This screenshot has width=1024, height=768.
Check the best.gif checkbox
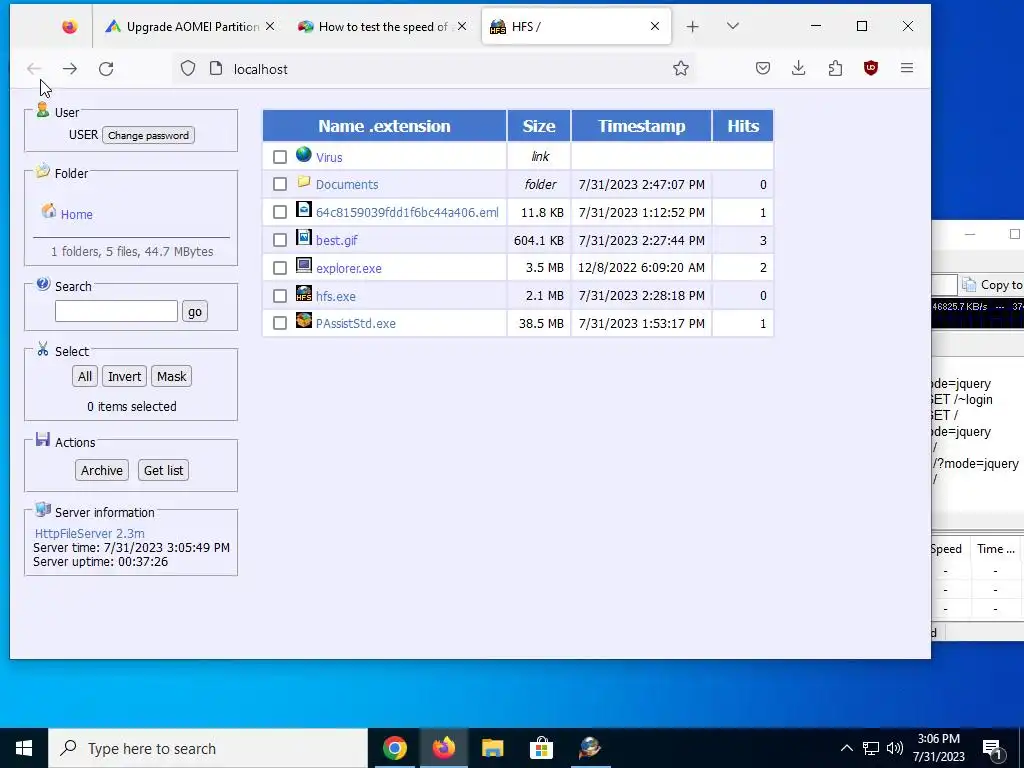(x=280, y=240)
